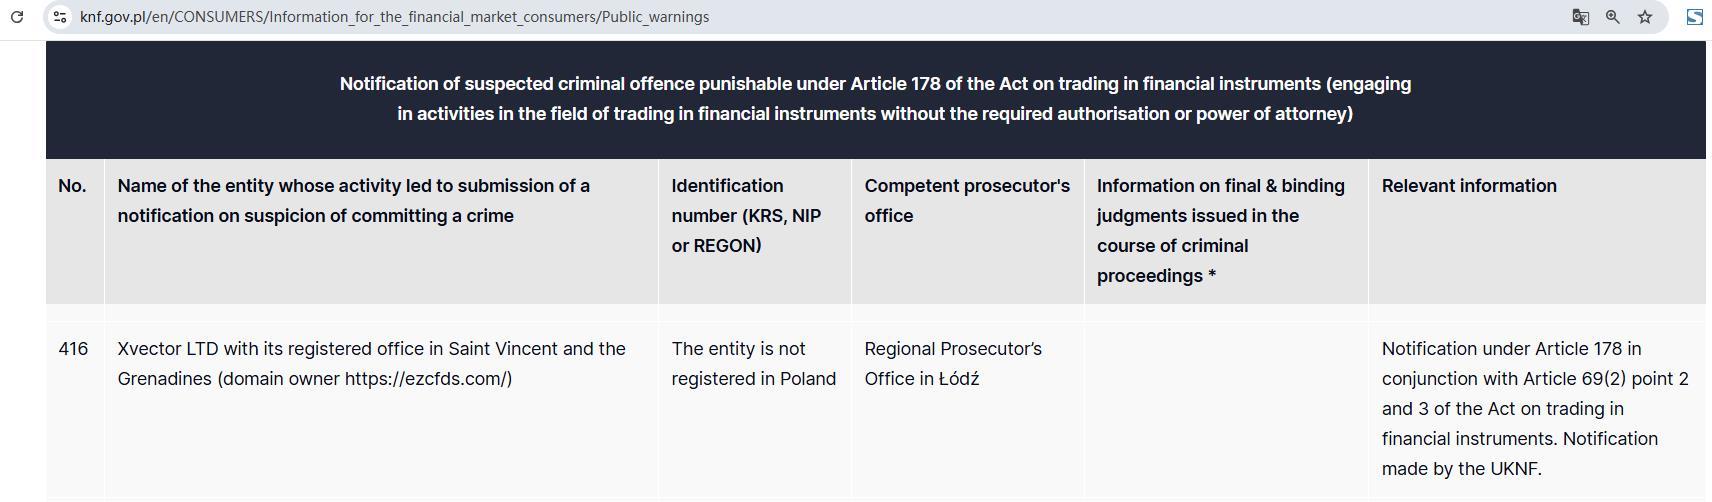Click the "Relevant information" column header
1712x502 pixels.
[1468, 186]
